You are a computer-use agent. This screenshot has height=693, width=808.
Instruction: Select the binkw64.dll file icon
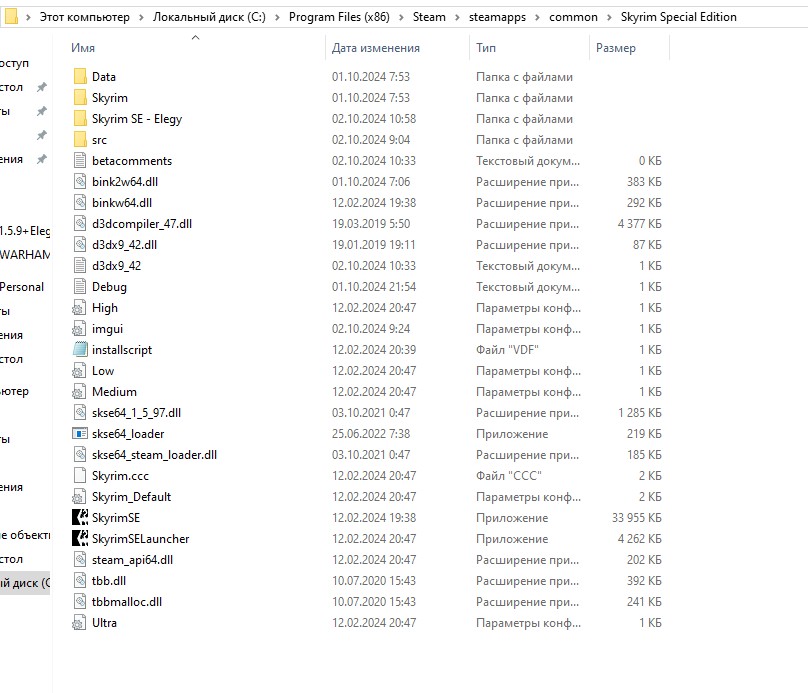tap(80, 203)
